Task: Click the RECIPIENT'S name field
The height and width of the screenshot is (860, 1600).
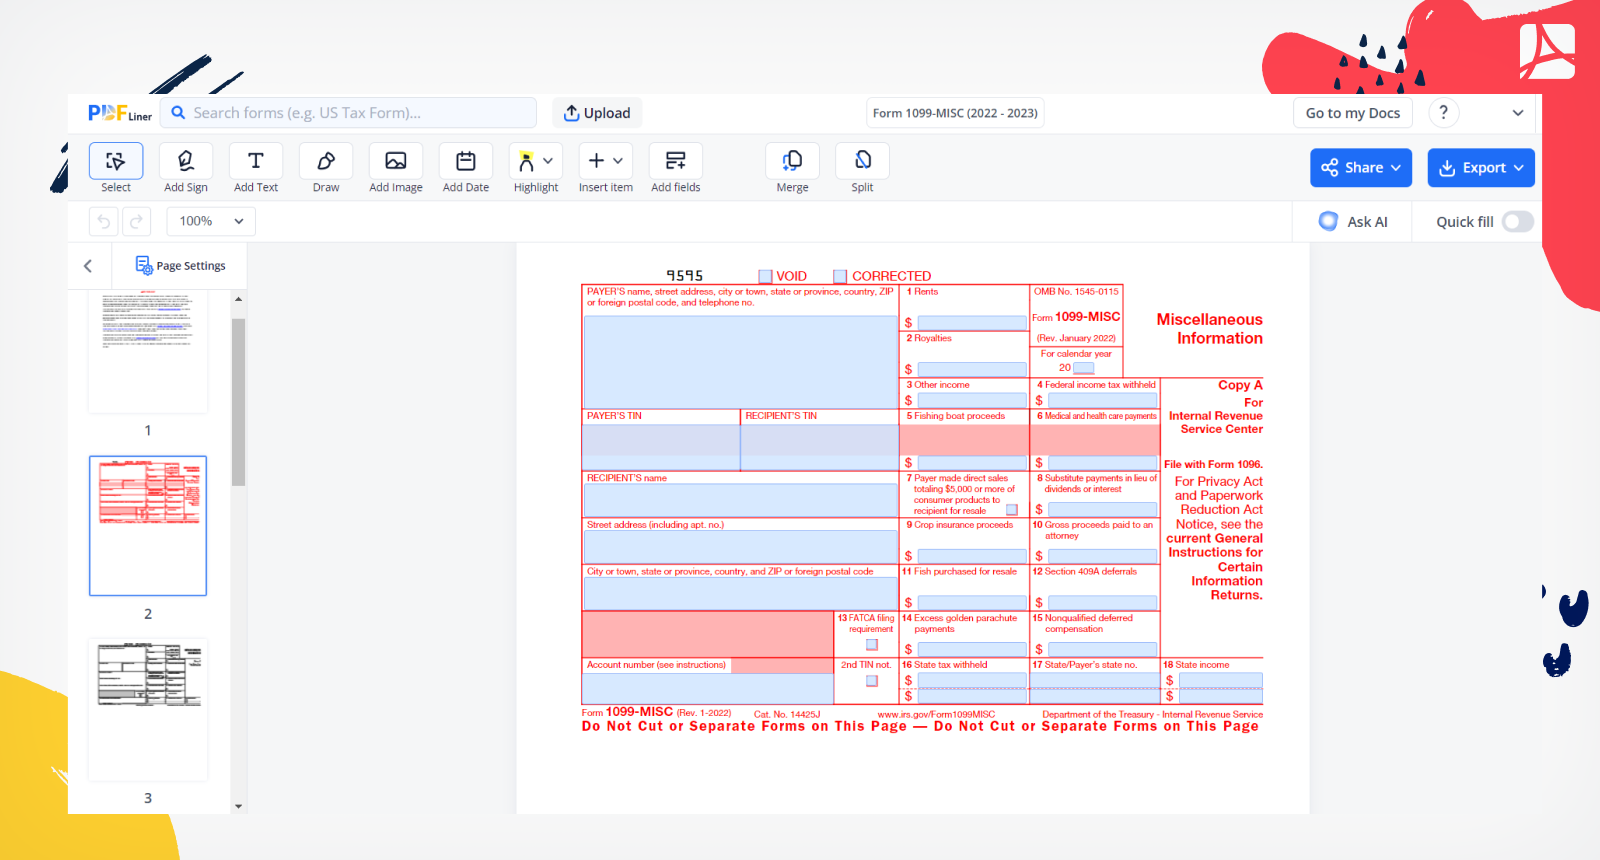Action: click(x=741, y=500)
